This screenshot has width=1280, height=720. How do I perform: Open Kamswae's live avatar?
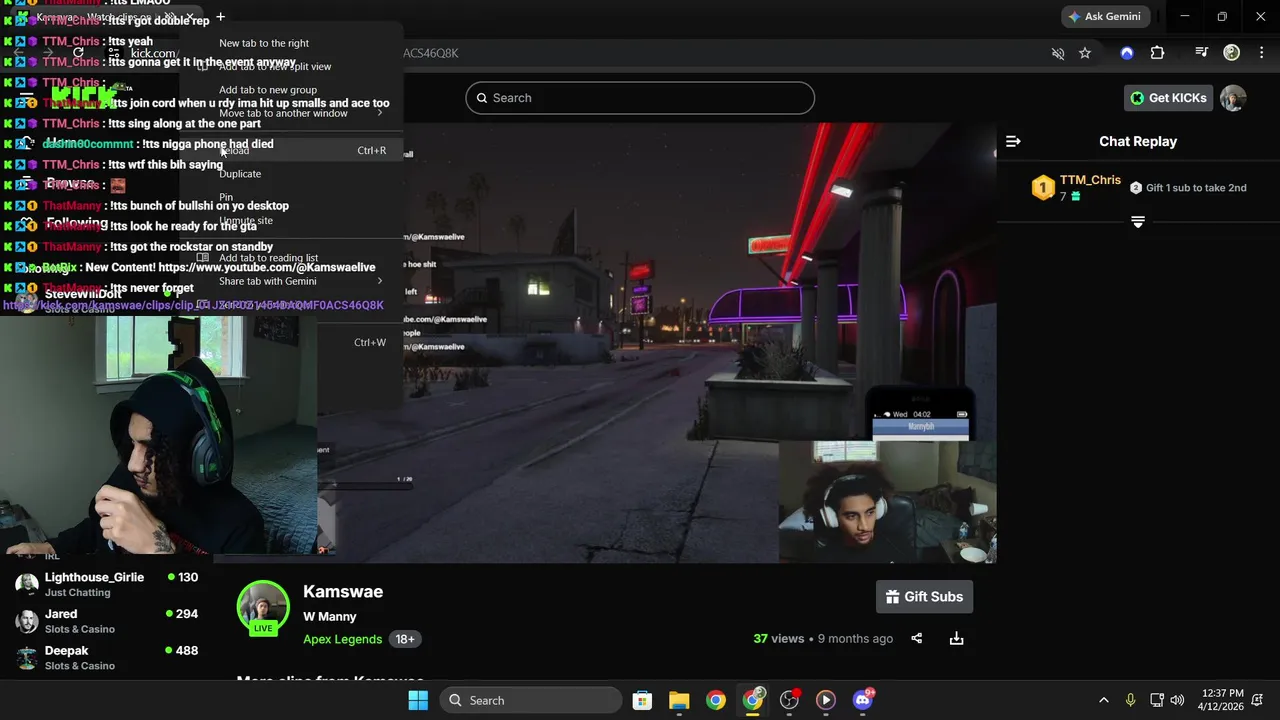263,607
